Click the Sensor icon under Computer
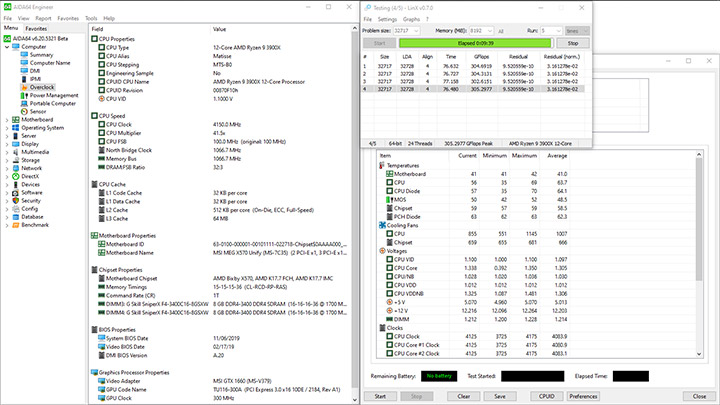 (x=25, y=112)
